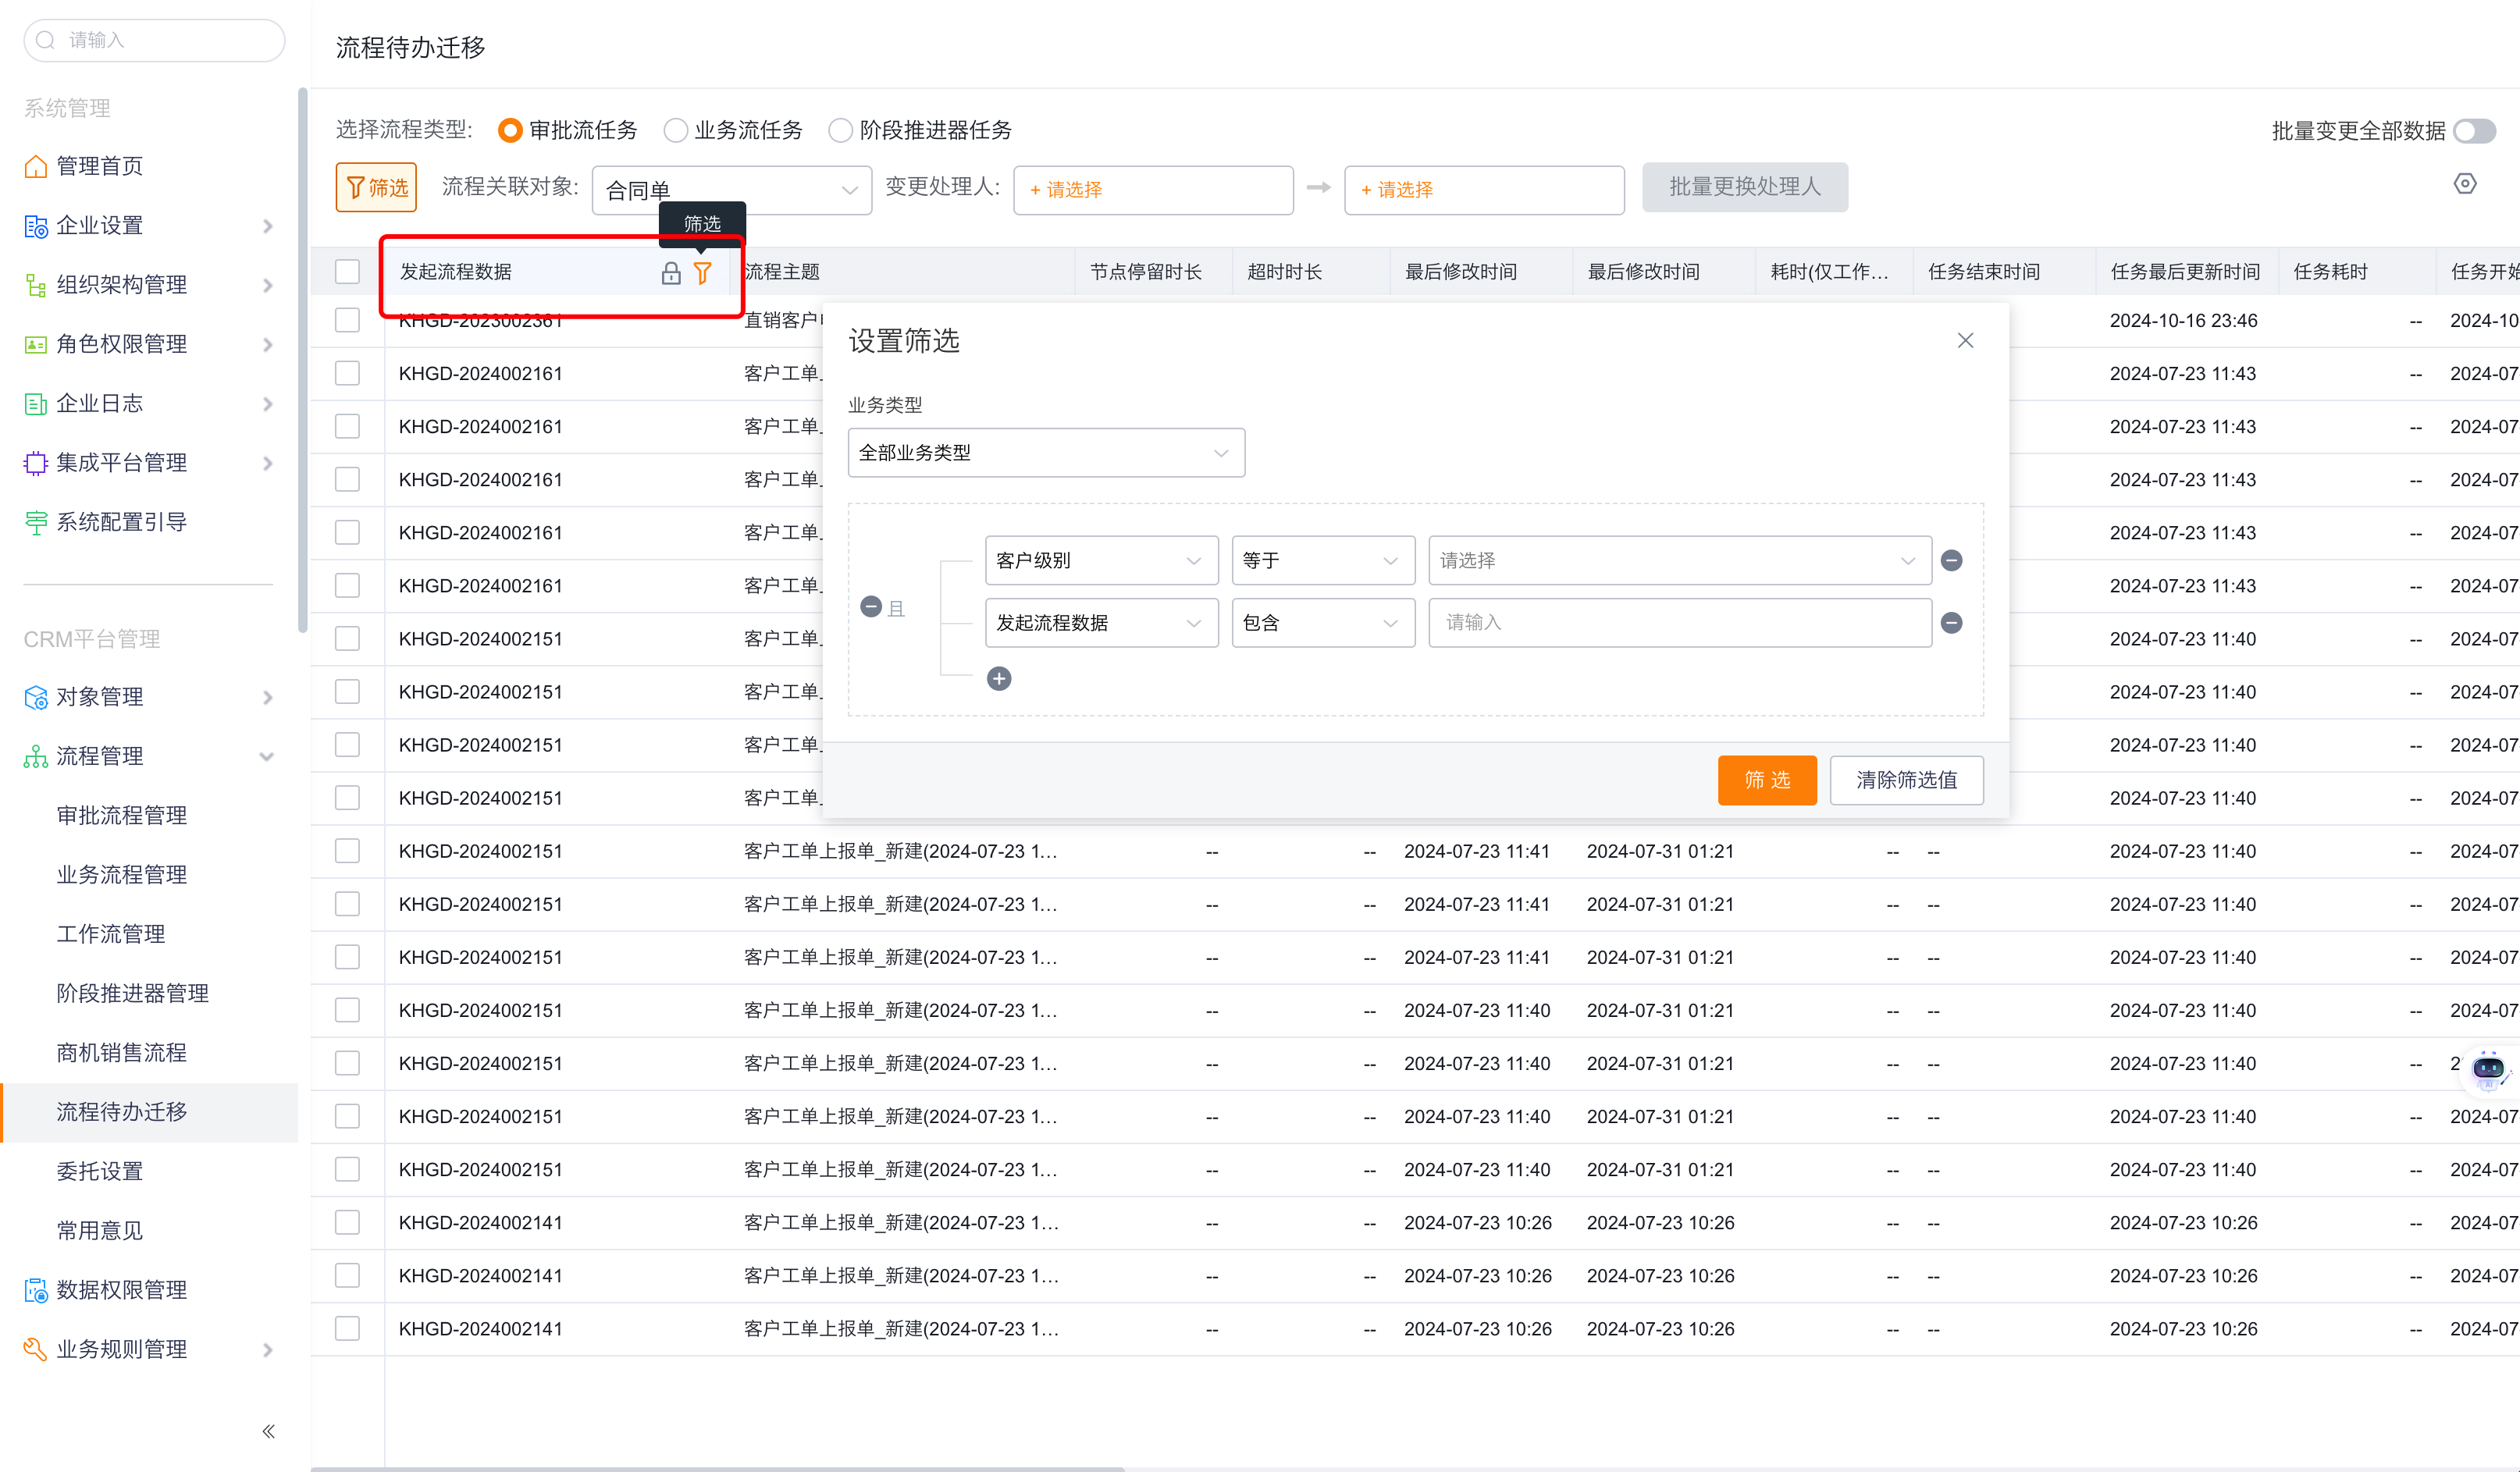Click the minus icon beside 且 logic group
The height and width of the screenshot is (1472, 2520).
coord(871,607)
